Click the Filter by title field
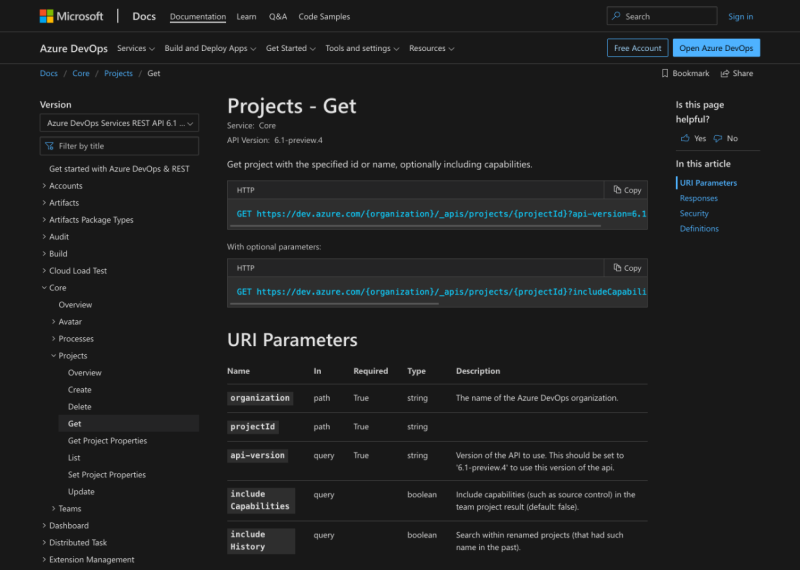Screen dimensions: 800x570 [119, 146]
